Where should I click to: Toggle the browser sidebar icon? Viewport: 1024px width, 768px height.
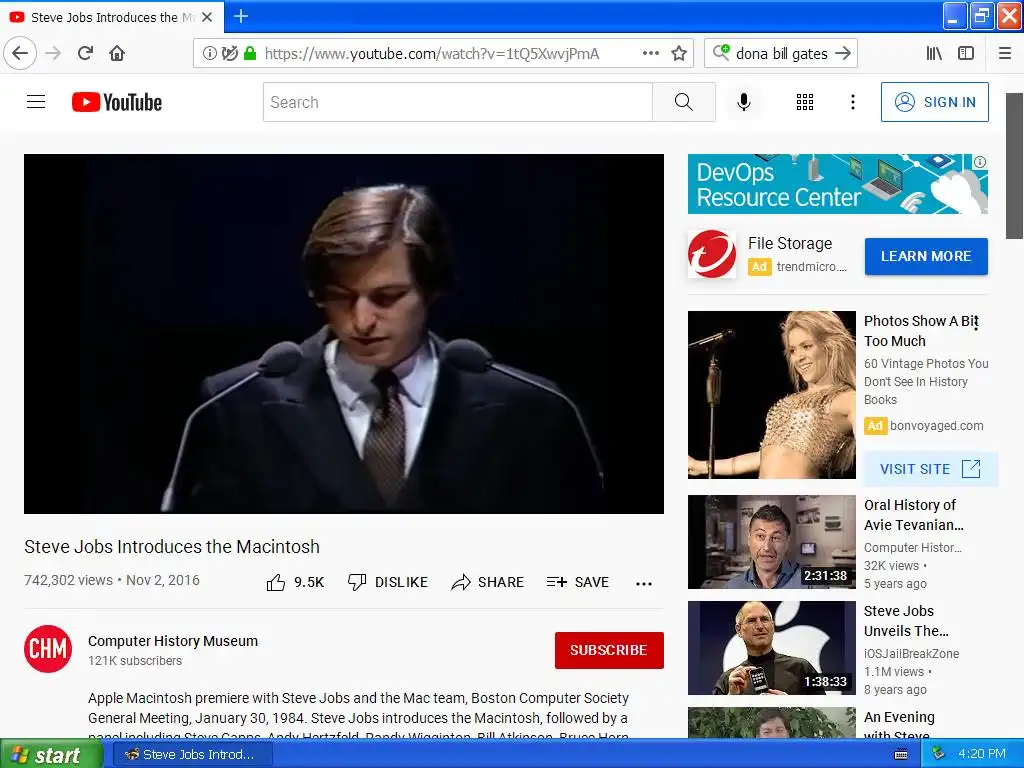point(966,54)
